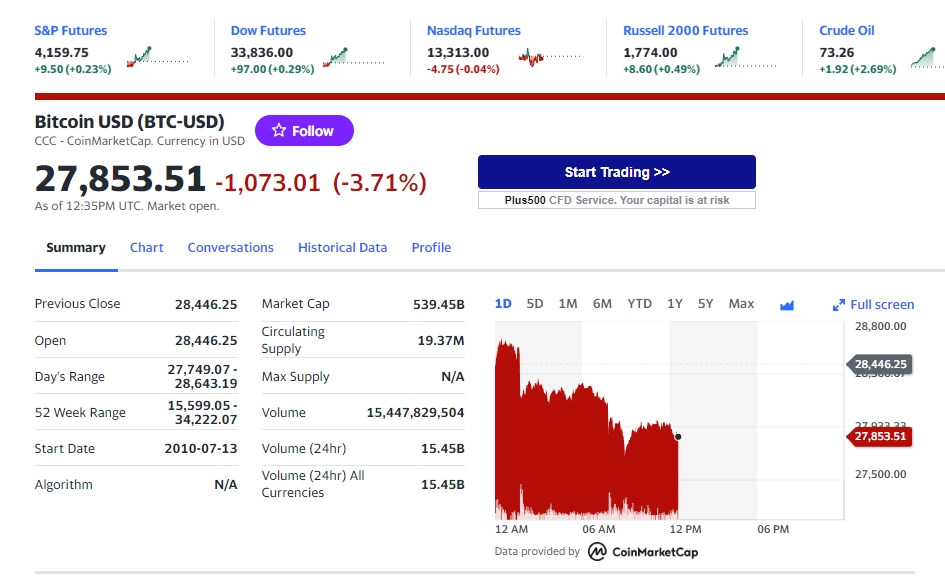
Task: Select the 1M chart range
Action: coord(568,304)
